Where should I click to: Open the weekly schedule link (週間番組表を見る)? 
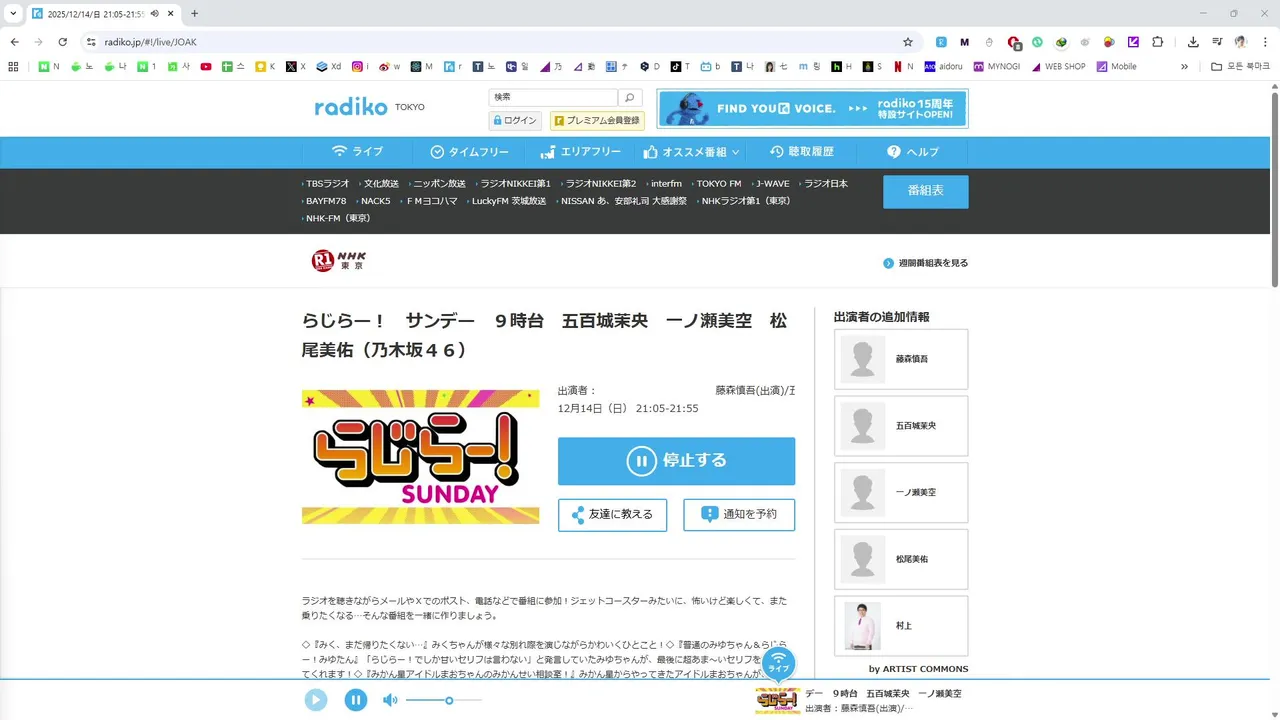925,263
